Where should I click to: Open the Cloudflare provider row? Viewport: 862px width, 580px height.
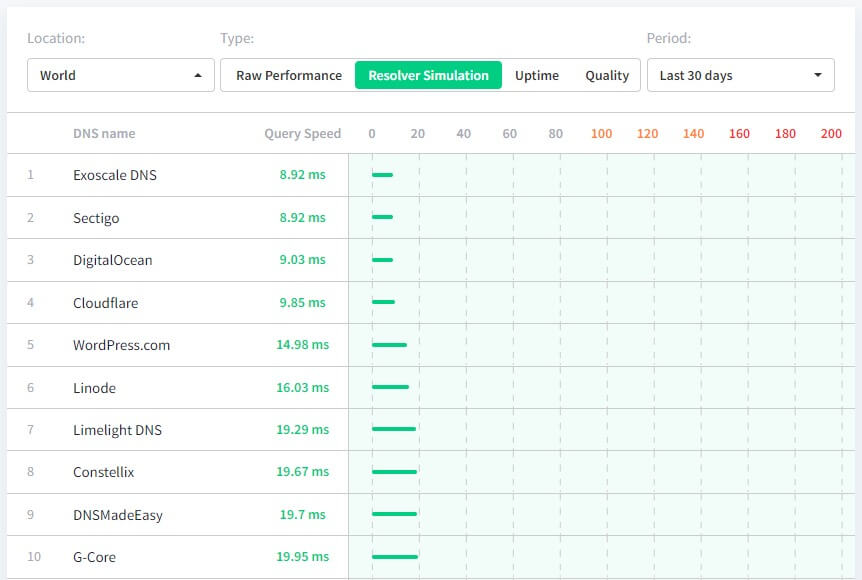(x=431, y=302)
